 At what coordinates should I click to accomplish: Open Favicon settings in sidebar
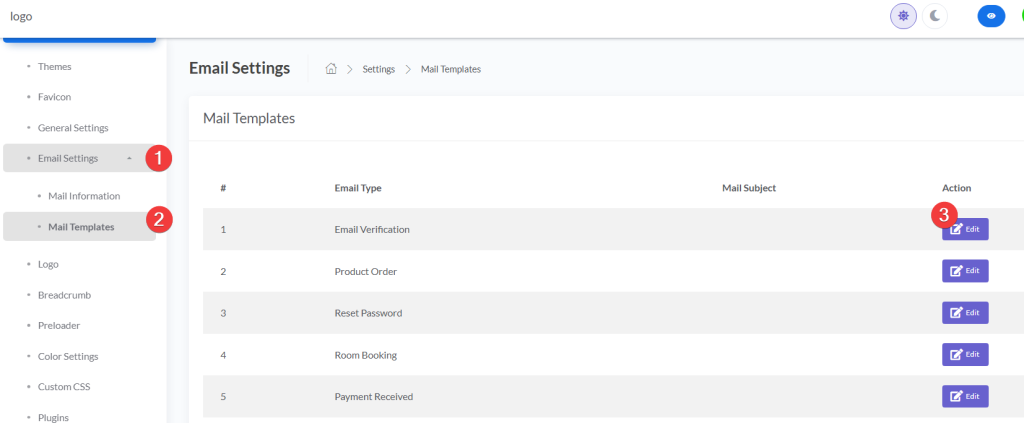[x=54, y=97]
